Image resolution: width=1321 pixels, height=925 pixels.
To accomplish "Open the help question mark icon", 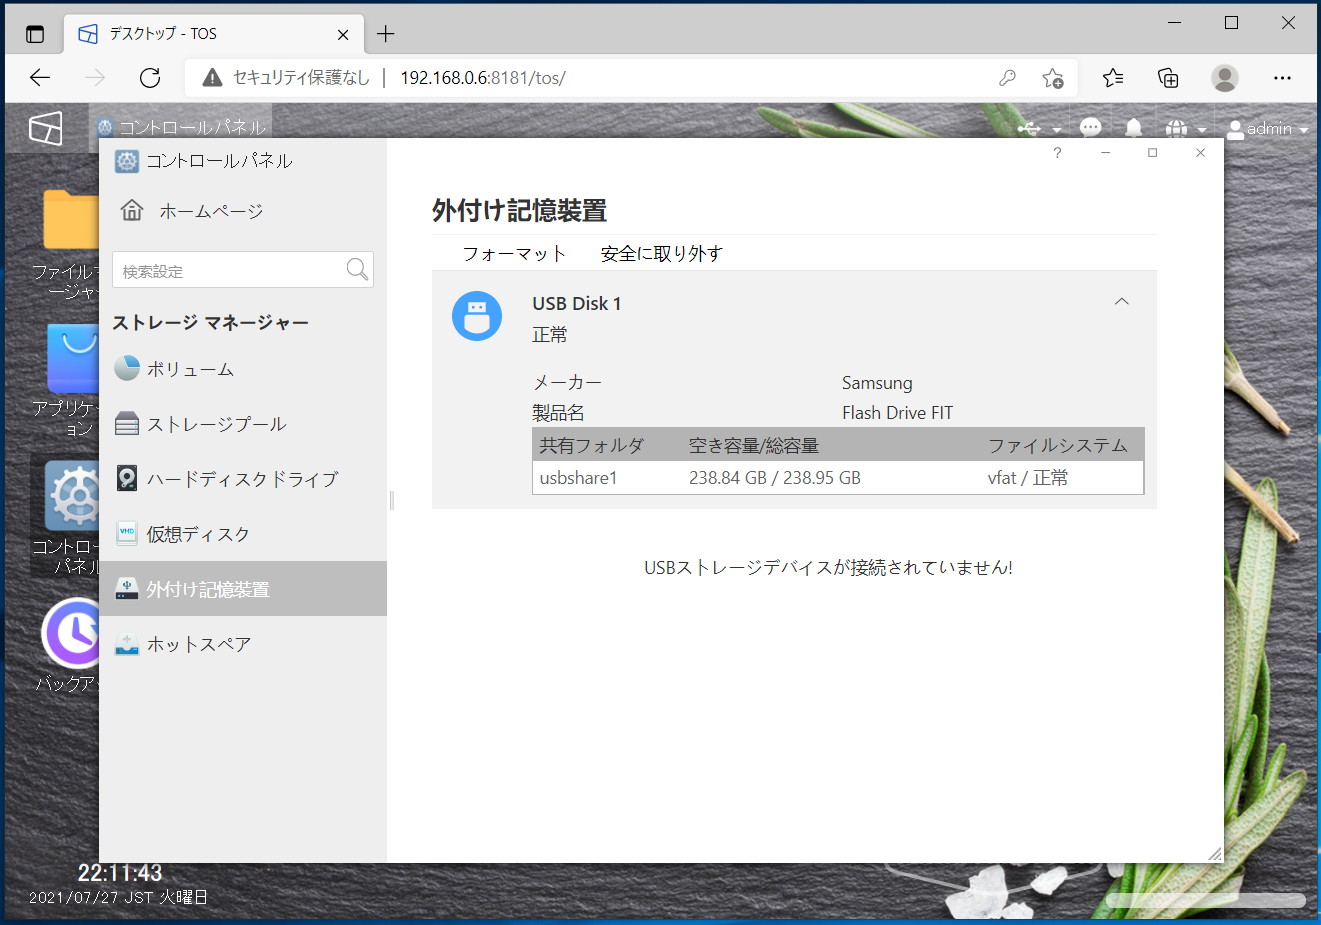I will (x=1057, y=153).
